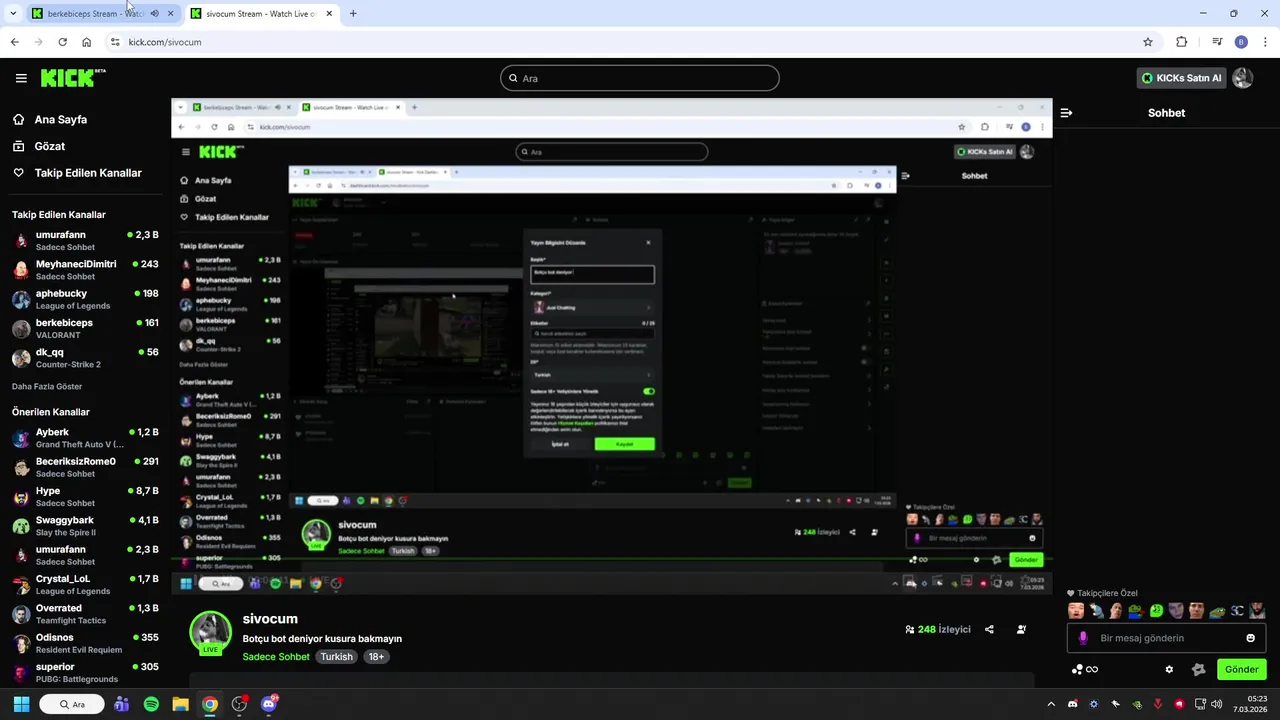Open Gözat in sidebar
This screenshot has height=720, width=1280.
click(49, 146)
